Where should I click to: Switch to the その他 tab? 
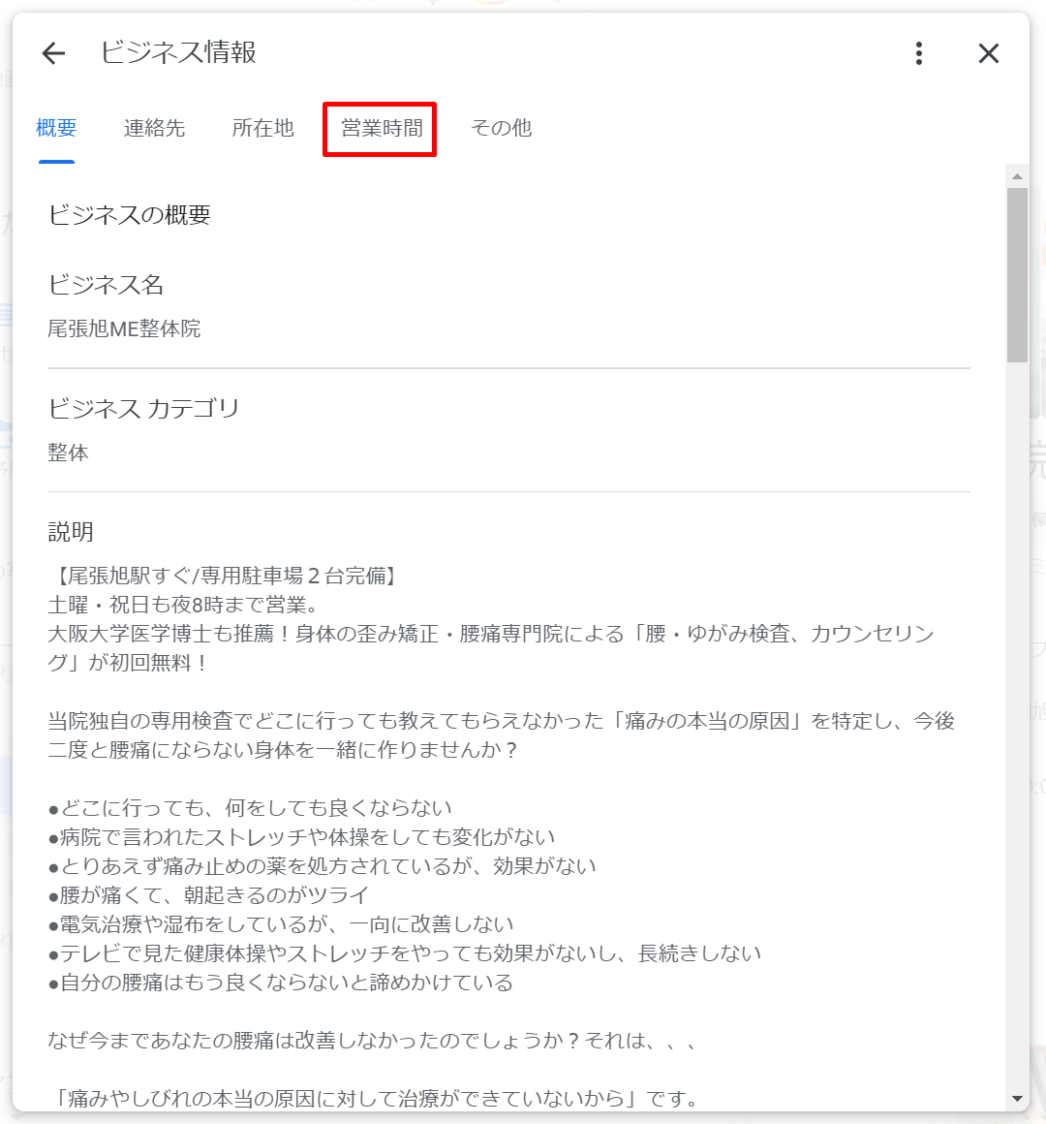[501, 128]
